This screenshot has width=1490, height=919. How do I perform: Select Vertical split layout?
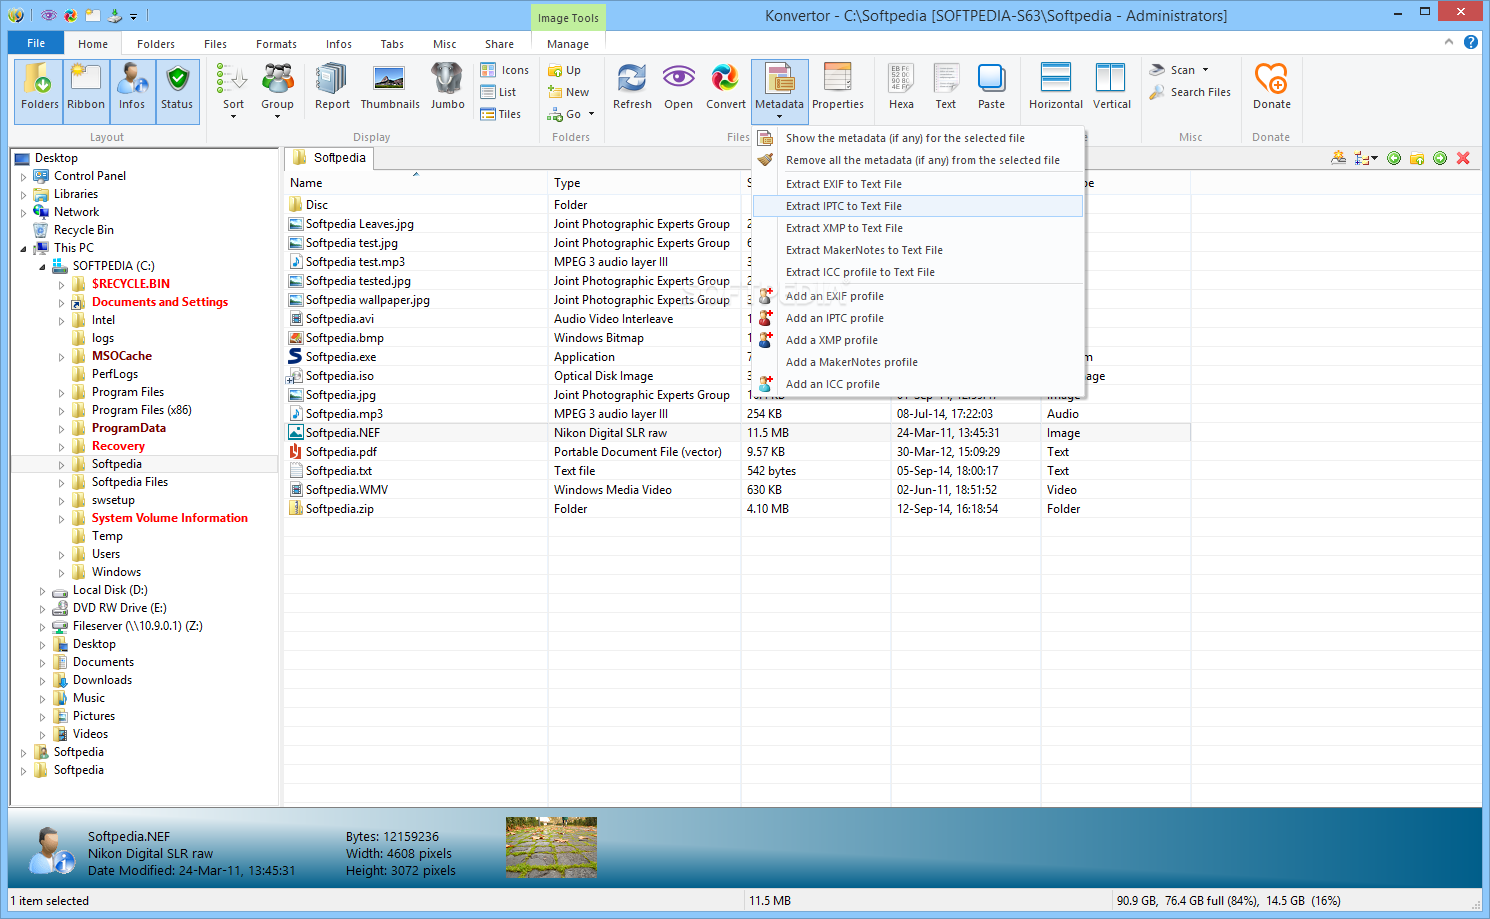[1111, 88]
